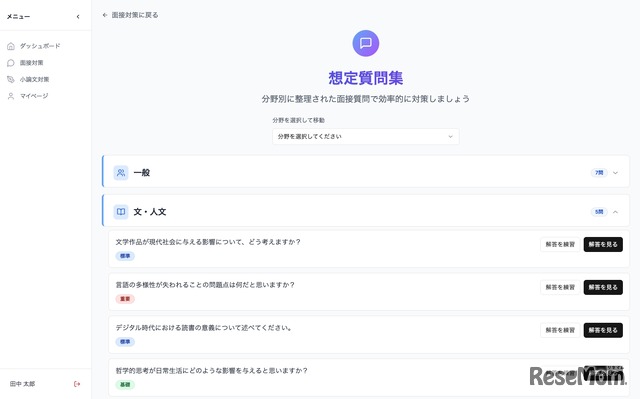Click 解答を練習 for 文学作品 question
This screenshot has height=399, width=640.
(560, 244)
